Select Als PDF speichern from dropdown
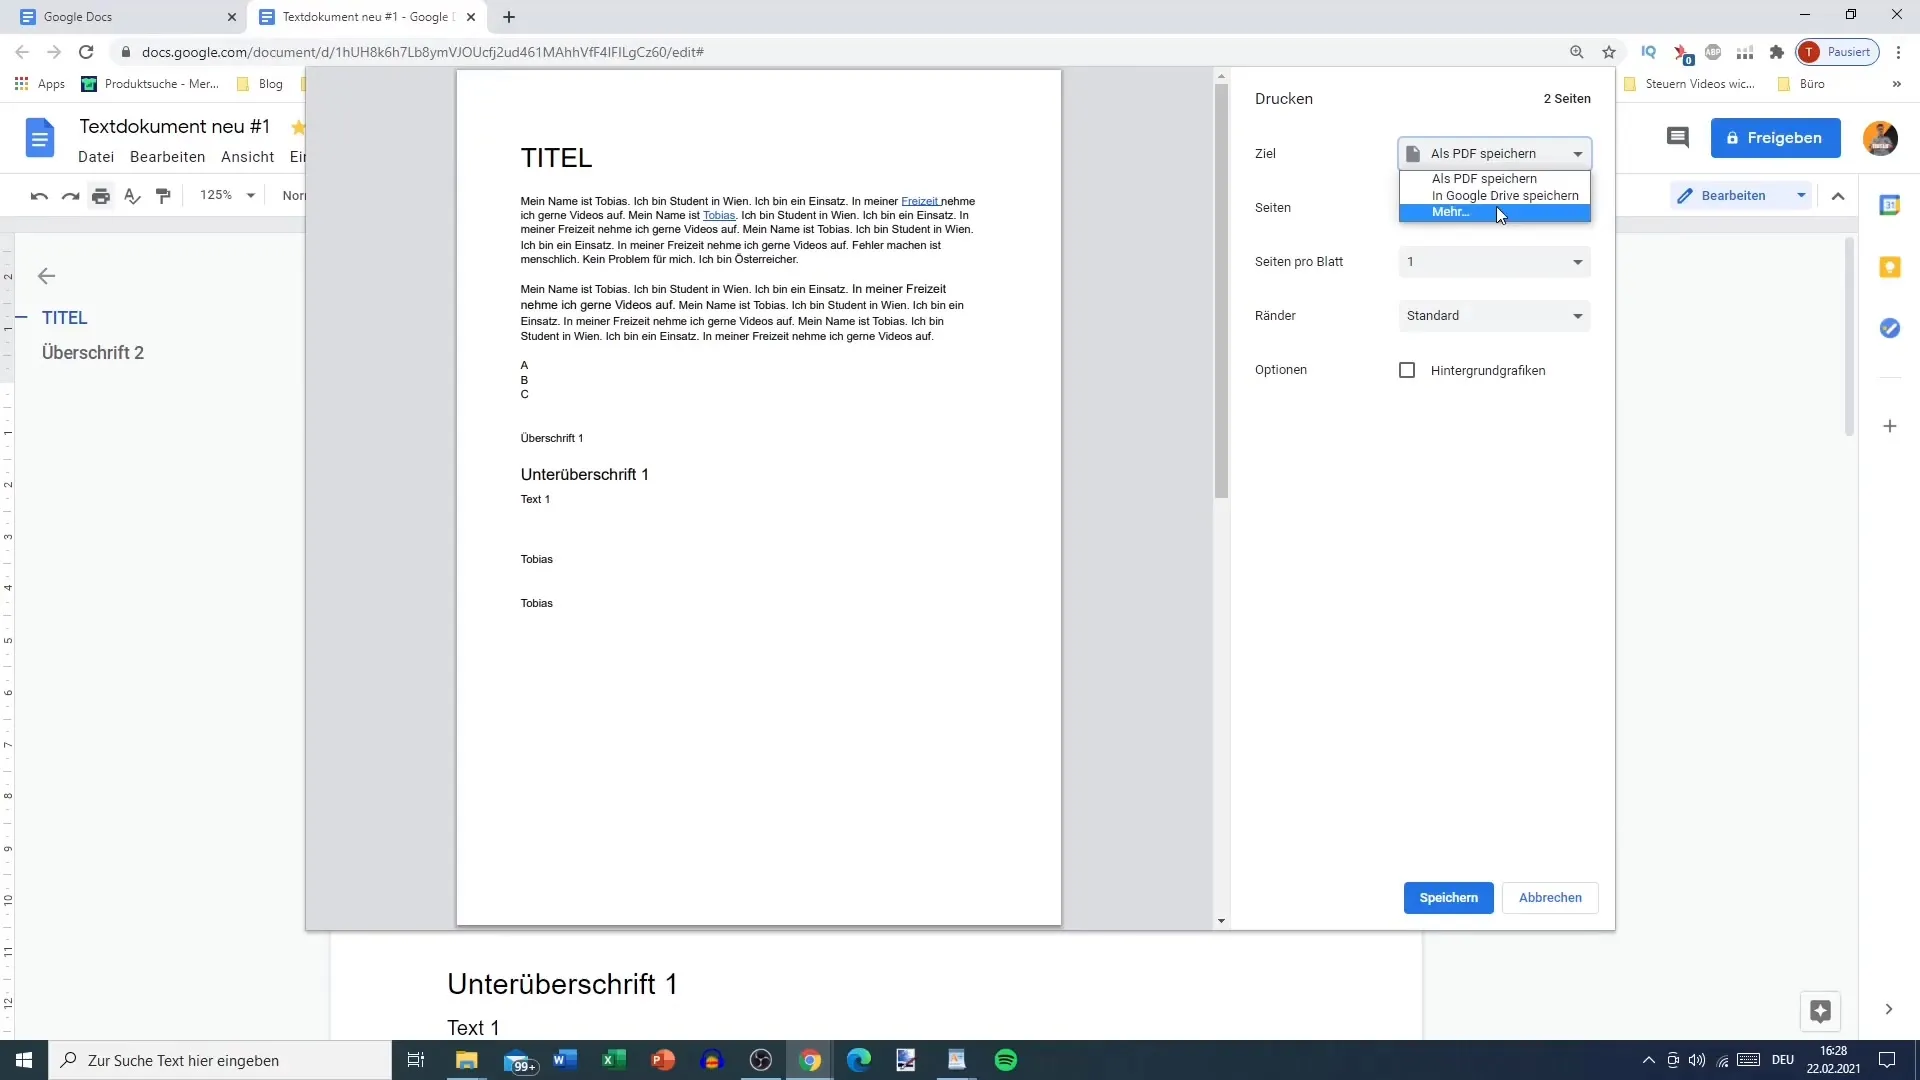 pyautogui.click(x=1485, y=178)
